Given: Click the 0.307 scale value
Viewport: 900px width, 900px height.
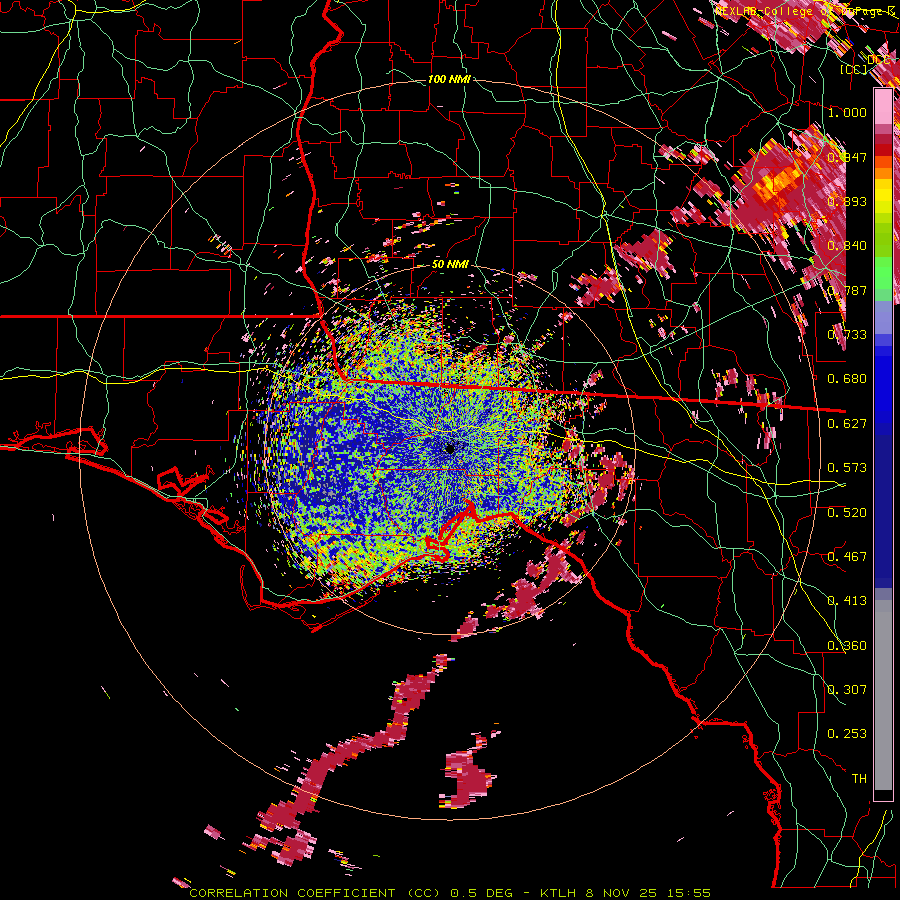Looking at the screenshot, I should [847, 690].
